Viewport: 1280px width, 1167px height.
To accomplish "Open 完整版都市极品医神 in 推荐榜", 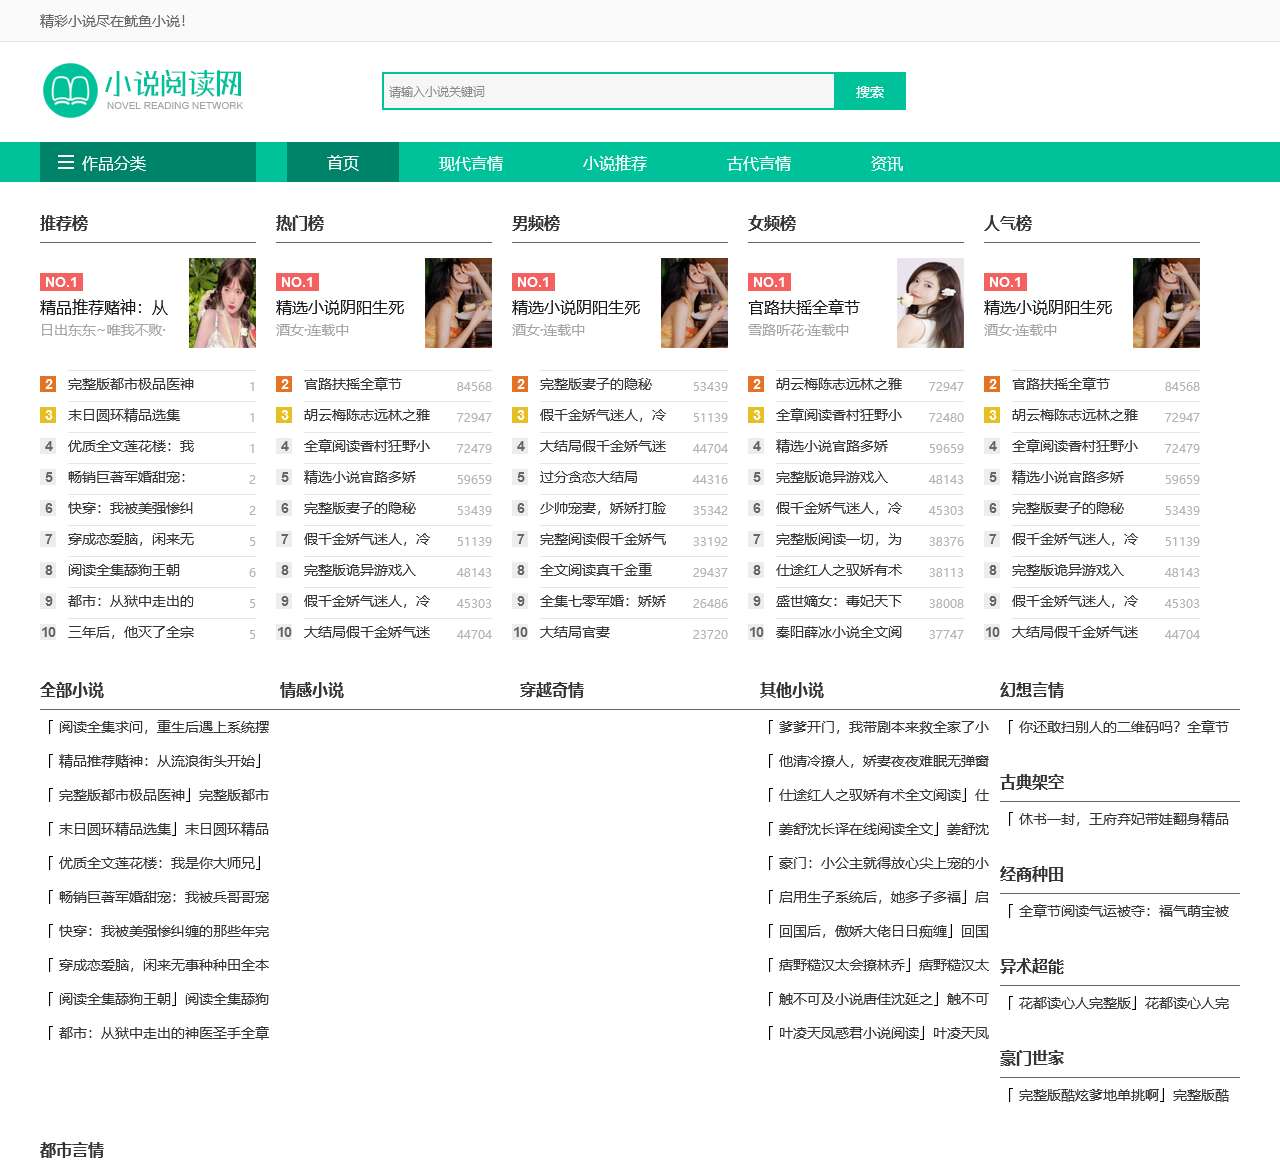I will coord(131,385).
